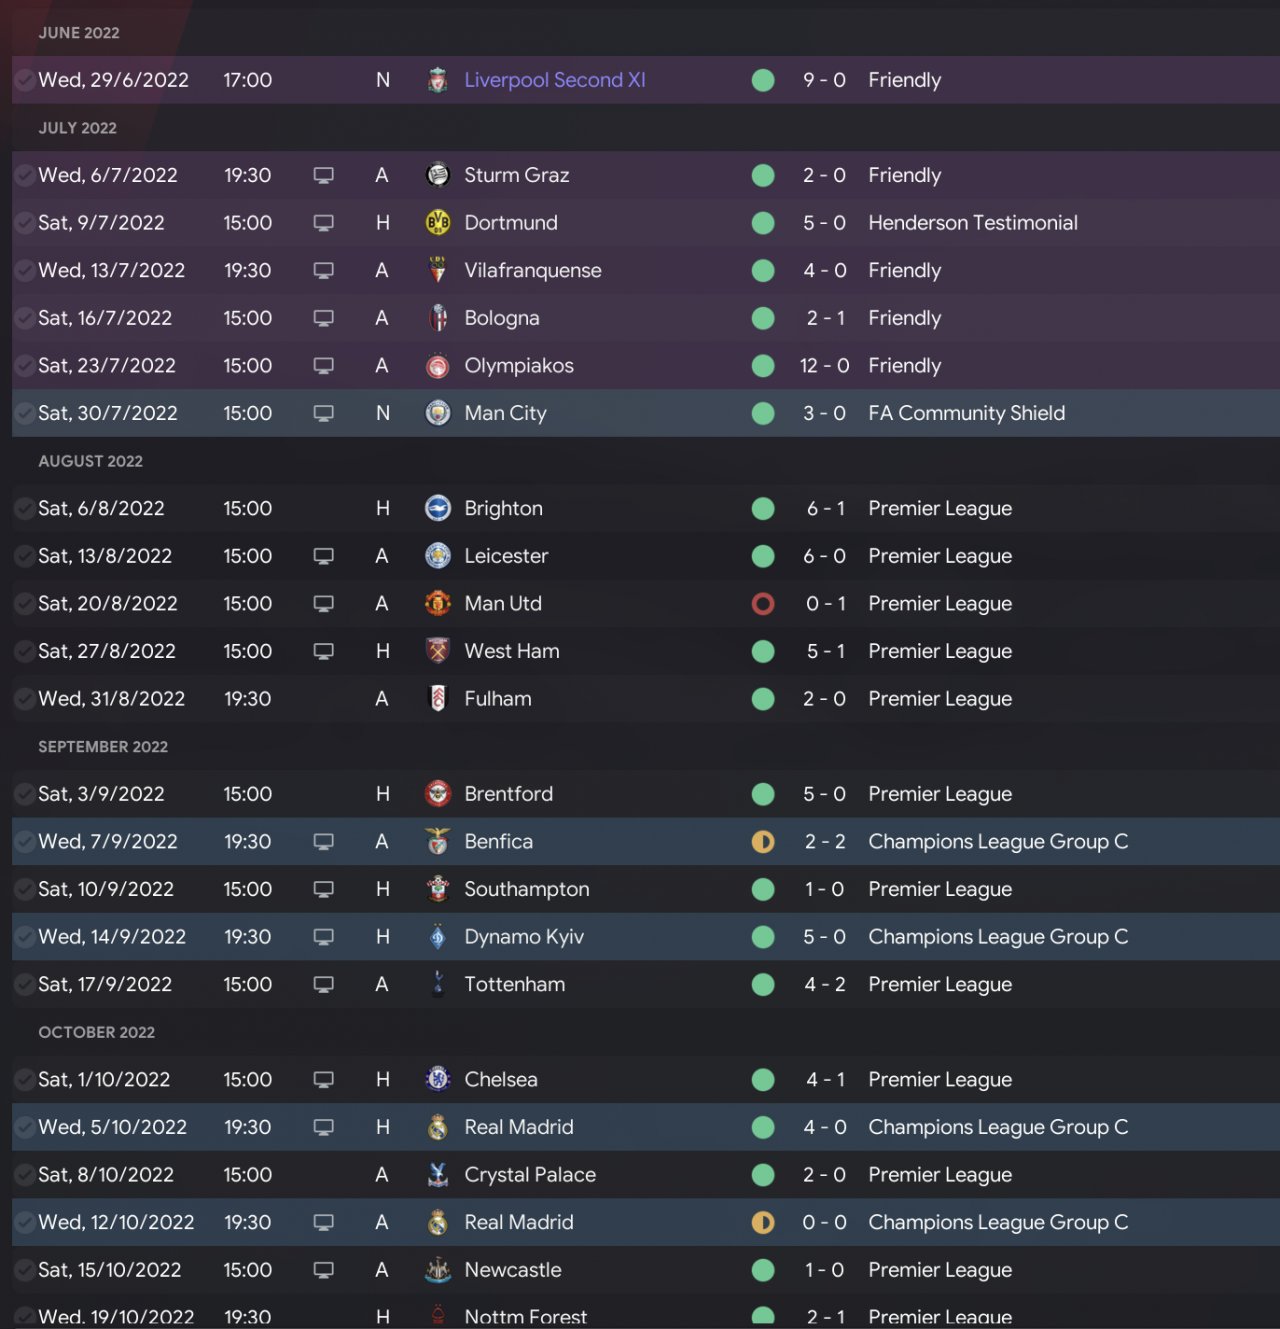Open Champions League Group C on Benfica row
1280x1329 pixels.
(997, 842)
